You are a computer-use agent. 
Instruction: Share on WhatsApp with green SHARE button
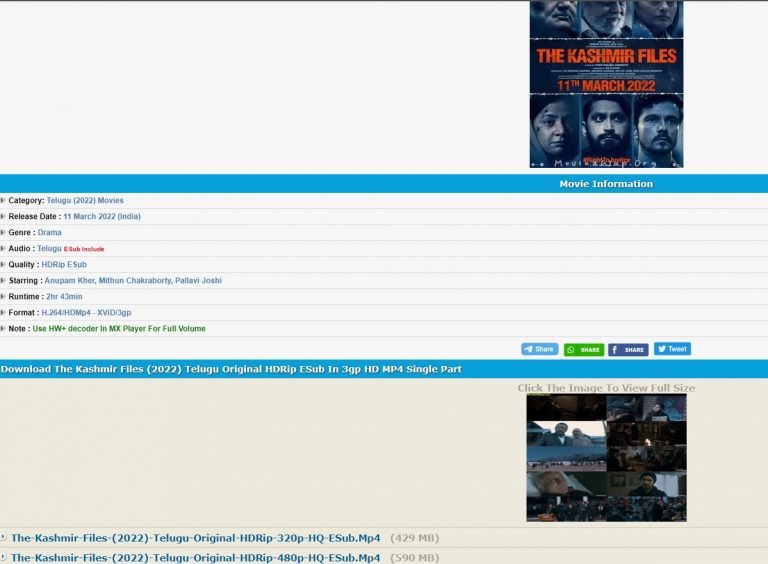click(584, 350)
